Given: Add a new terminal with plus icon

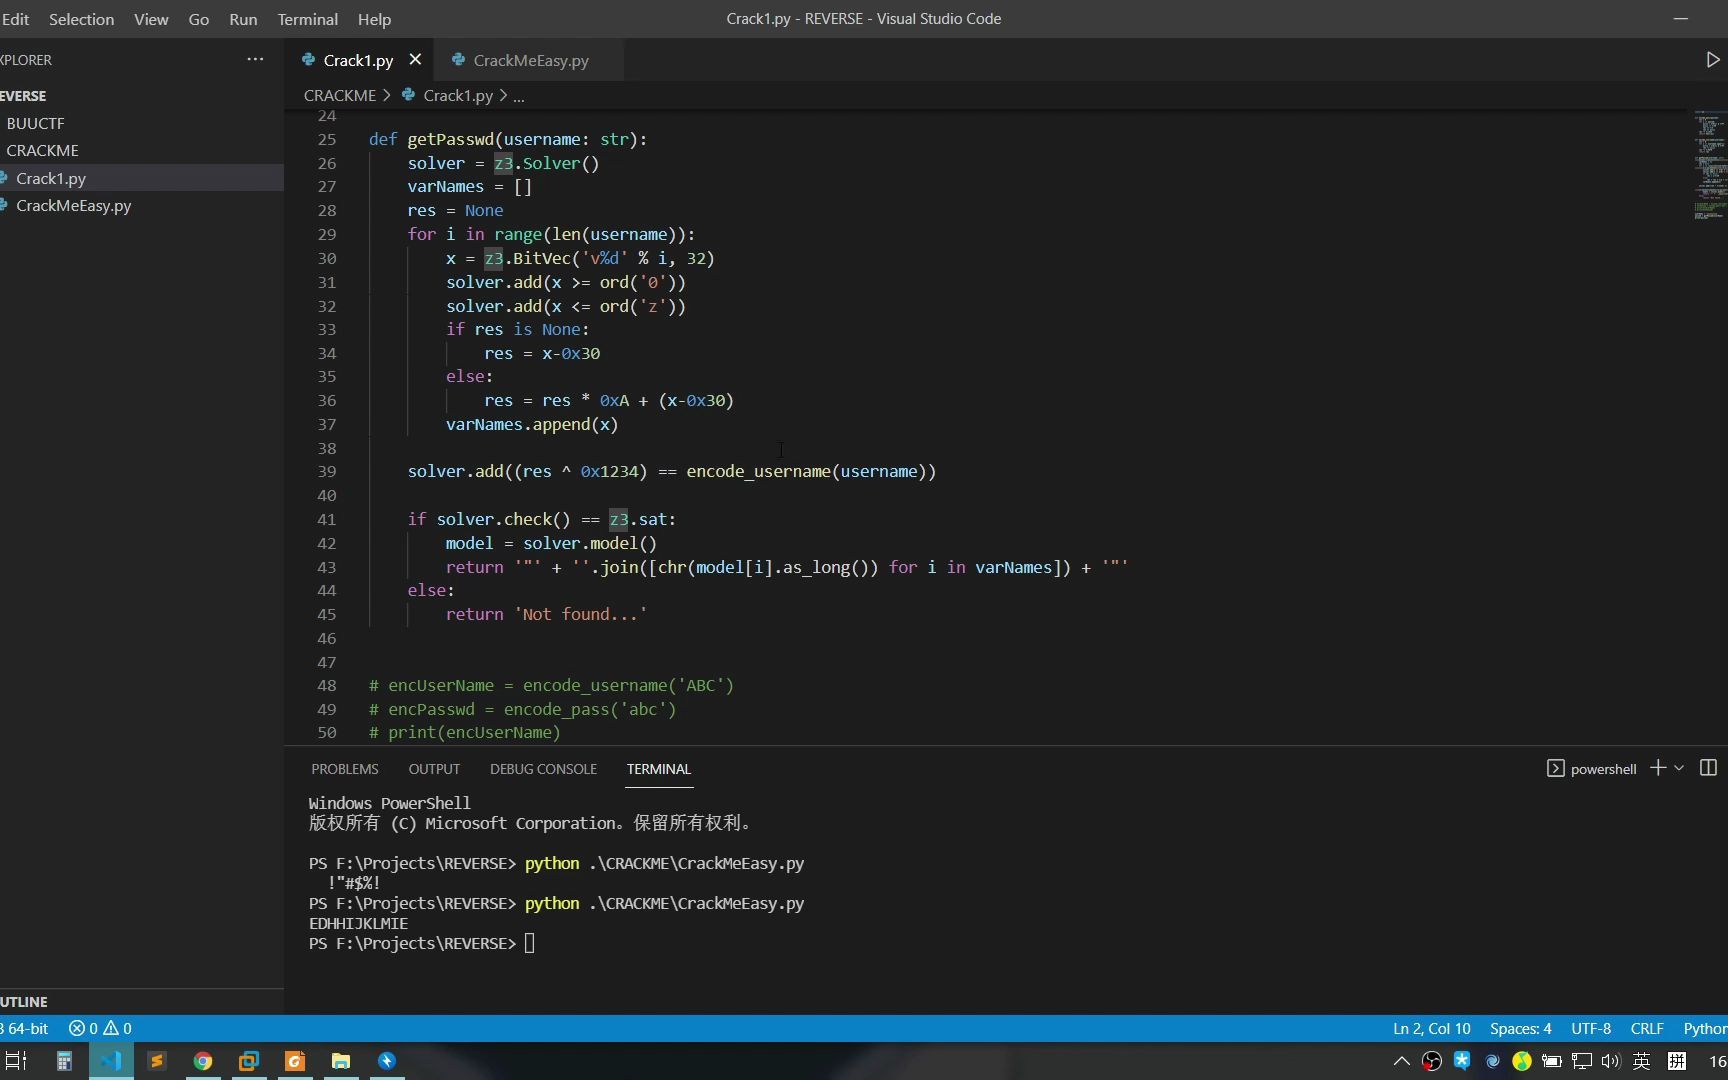Looking at the screenshot, I should click(x=1658, y=768).
